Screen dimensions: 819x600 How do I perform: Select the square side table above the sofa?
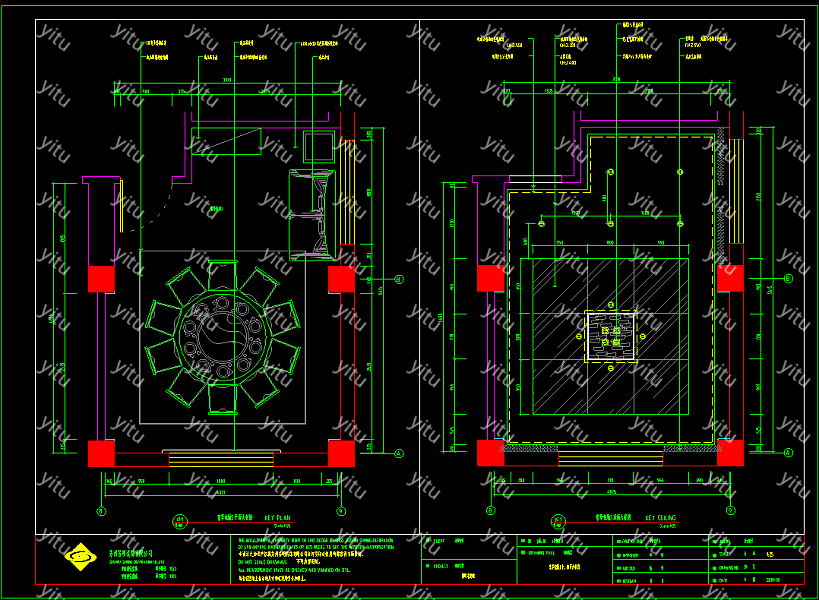pyautogui.click(x=319, y=146)
